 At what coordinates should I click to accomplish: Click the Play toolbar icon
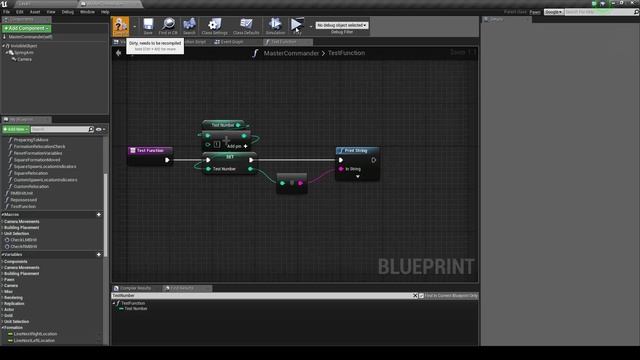coord(297,27)
